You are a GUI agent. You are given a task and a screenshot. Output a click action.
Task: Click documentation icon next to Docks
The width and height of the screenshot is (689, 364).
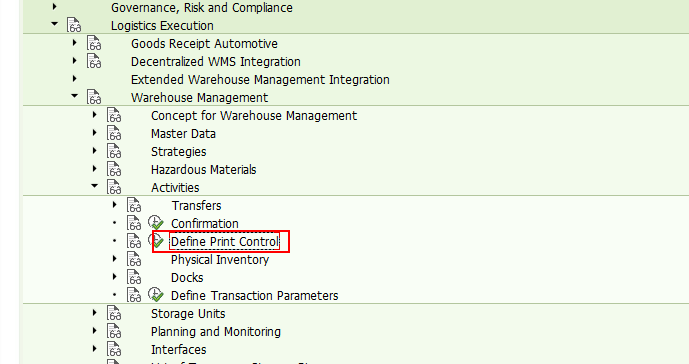tap(134, 277)
